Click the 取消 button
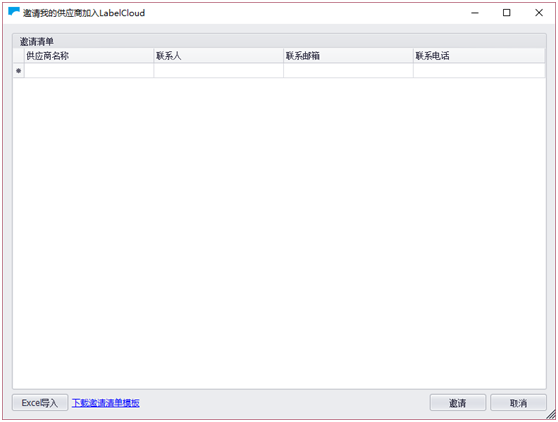The height and width of the screenshot is (422, 558). 518,403
